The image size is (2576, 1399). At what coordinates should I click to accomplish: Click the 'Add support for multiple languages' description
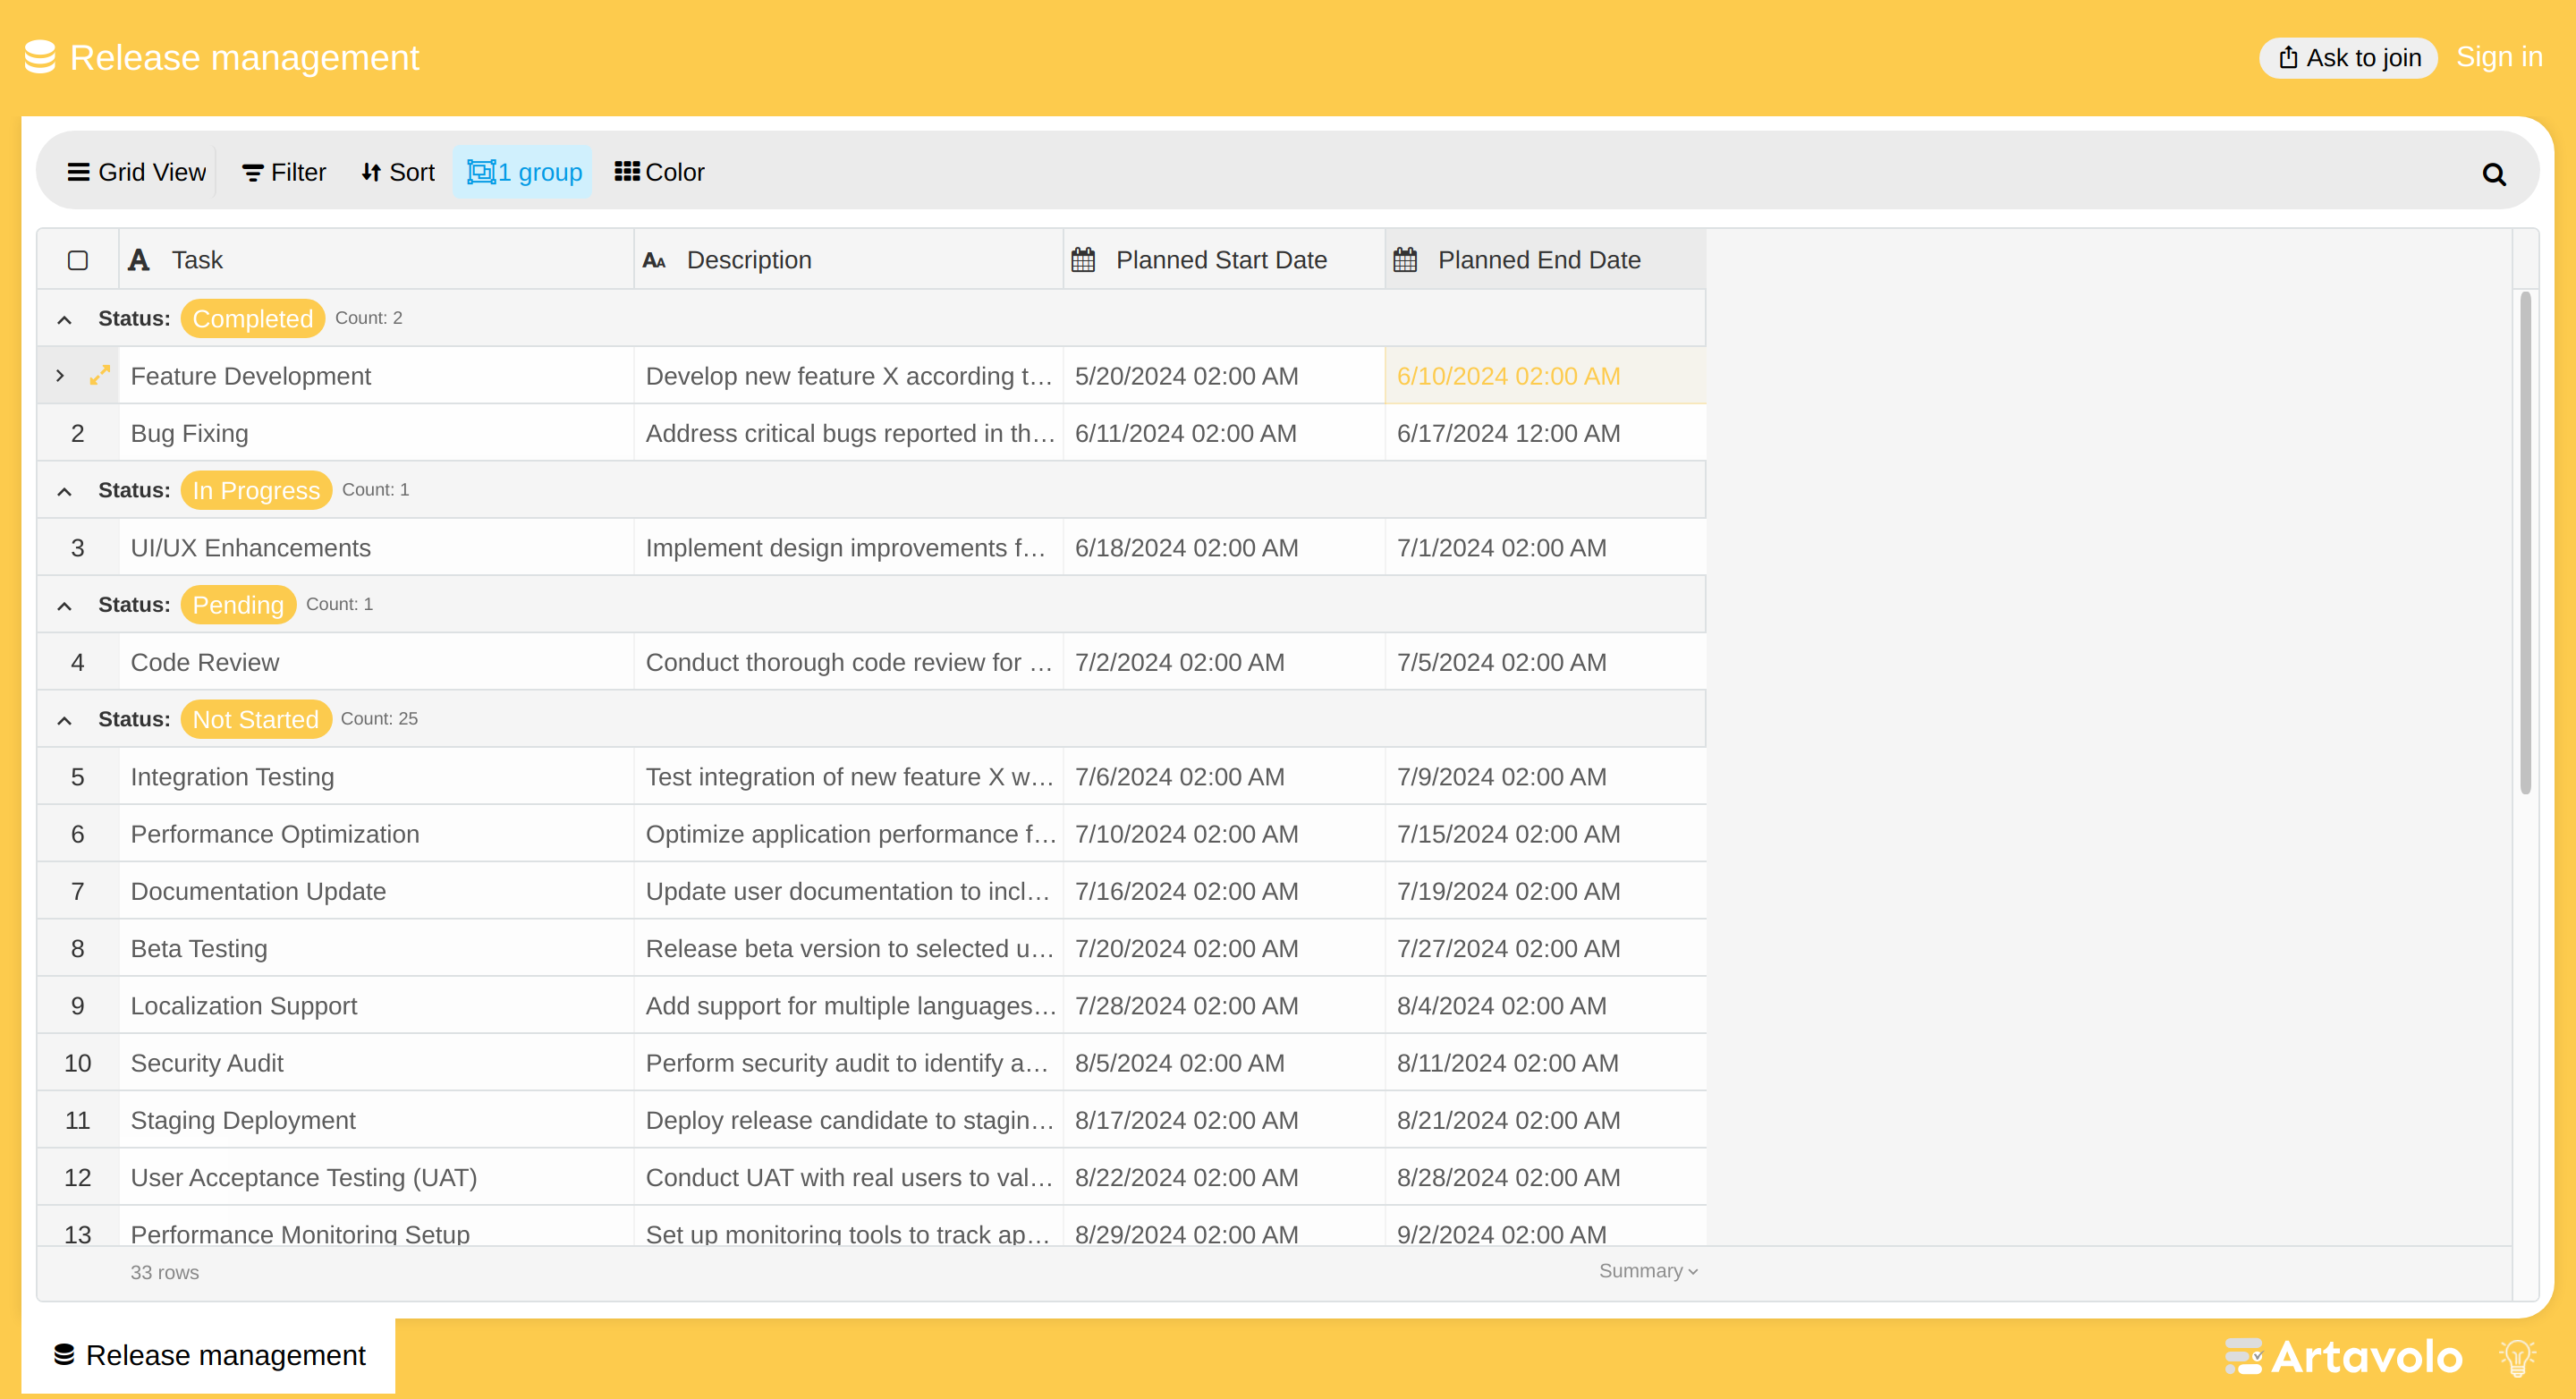tap(848, 1006)
